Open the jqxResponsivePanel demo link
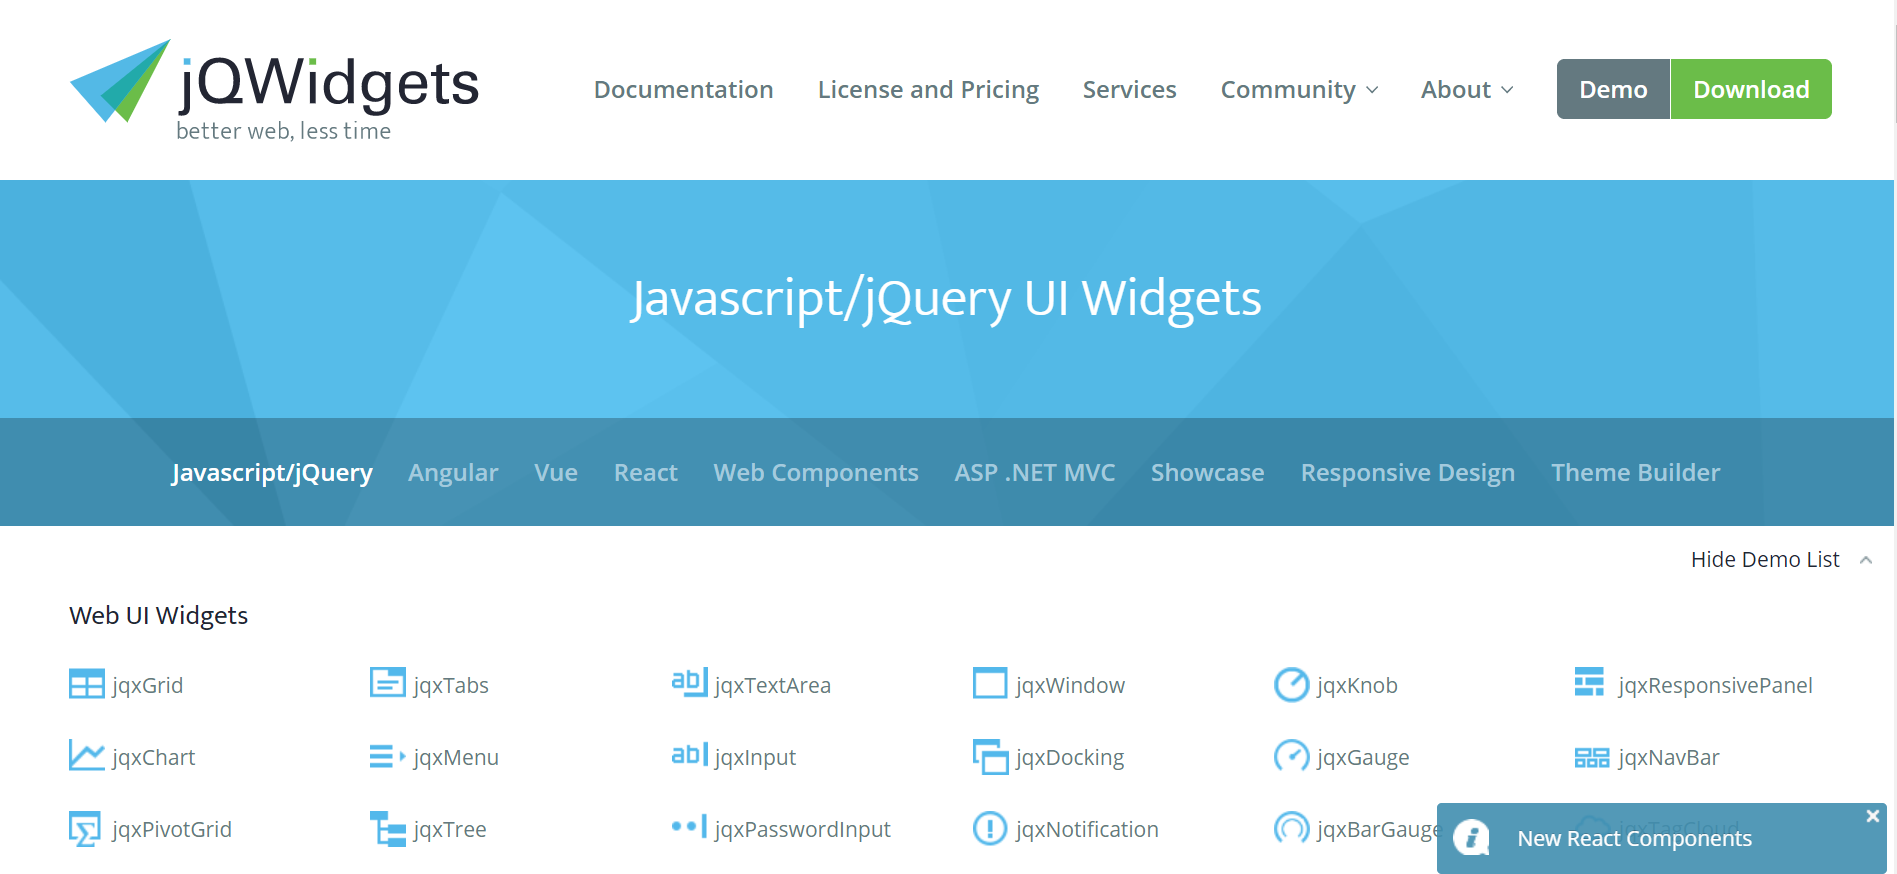 click(1715, 685)
